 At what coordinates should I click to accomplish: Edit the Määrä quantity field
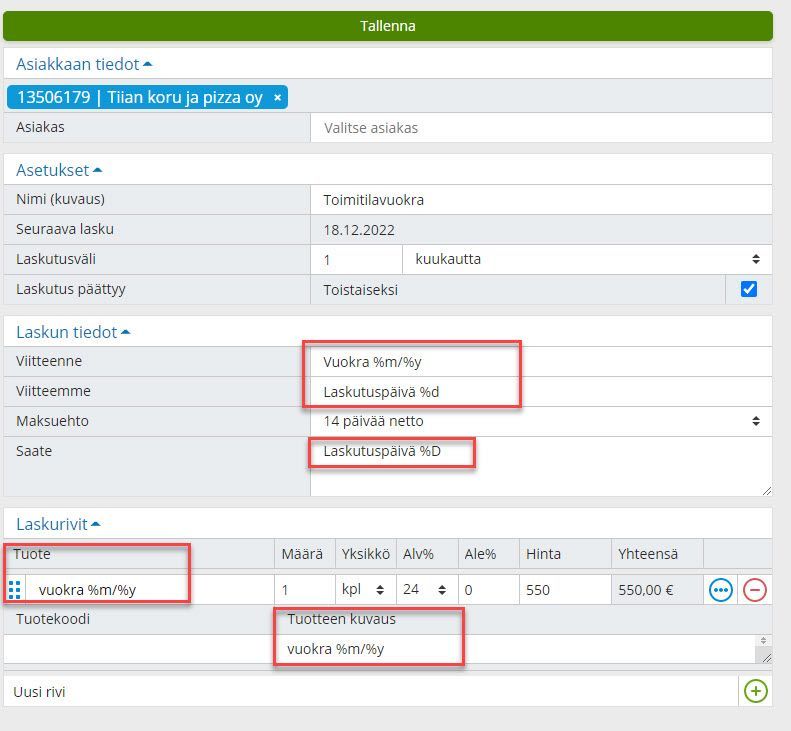(305, 590)
